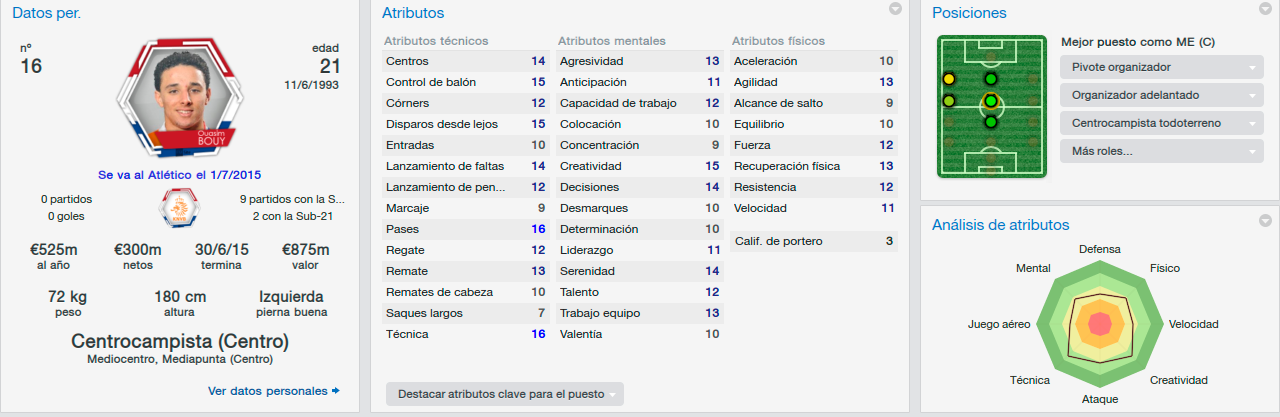This screenshot has height=417, width=1280.
Task: Select the central midfield position dot on pitch
Action: tap(990, 101)
